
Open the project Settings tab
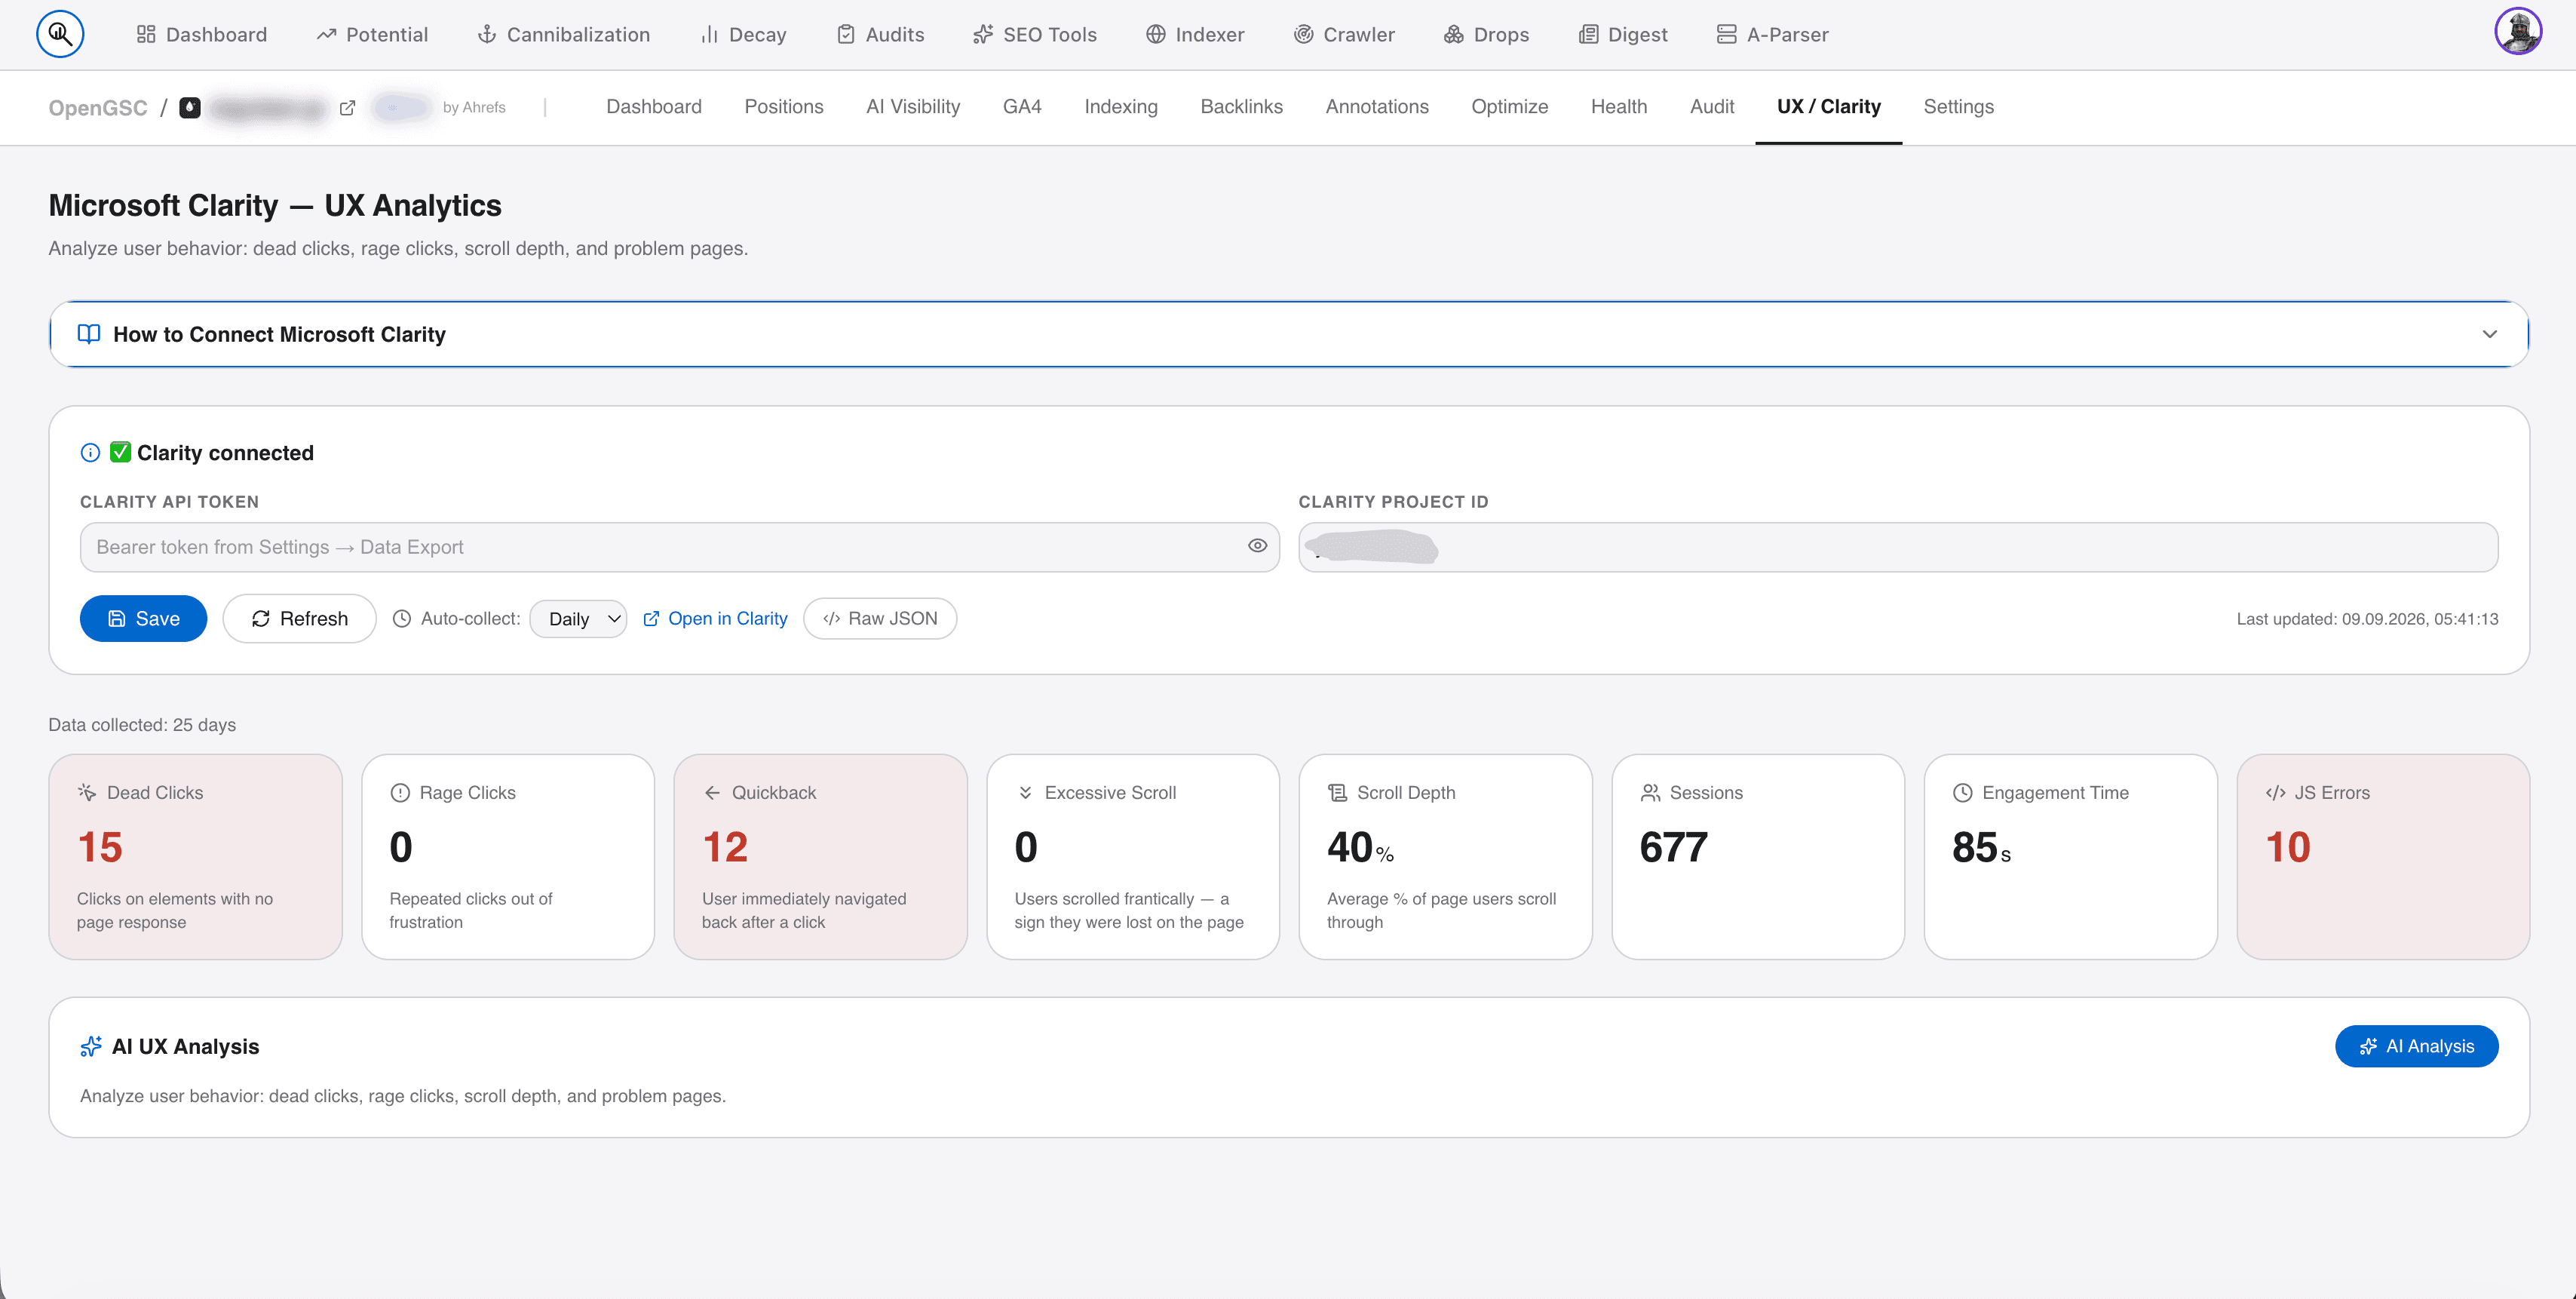pyautogui.click(x=1958, y=107)
